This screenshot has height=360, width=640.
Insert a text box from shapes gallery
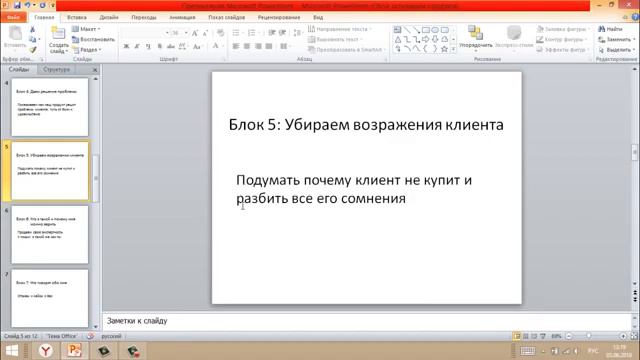(397, 30)
